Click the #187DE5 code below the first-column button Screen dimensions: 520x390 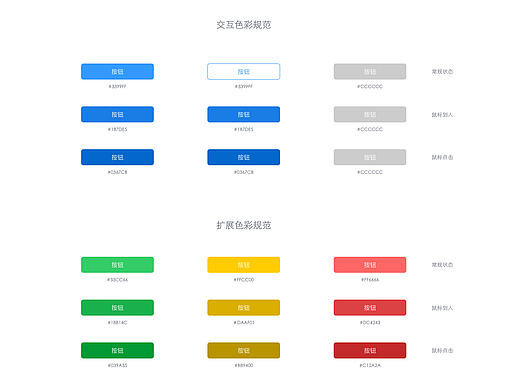117,129
